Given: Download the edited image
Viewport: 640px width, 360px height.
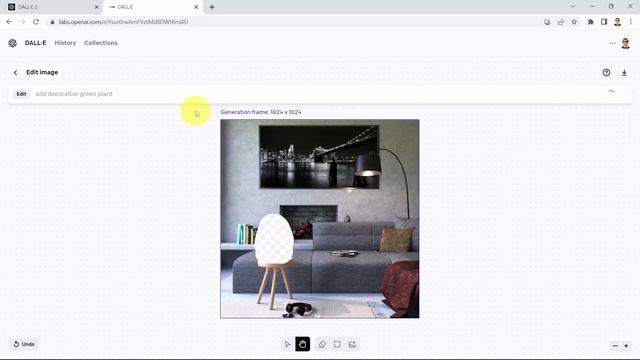Looking at the screenshot, I should pyautogui.click(x=624, y=73).
